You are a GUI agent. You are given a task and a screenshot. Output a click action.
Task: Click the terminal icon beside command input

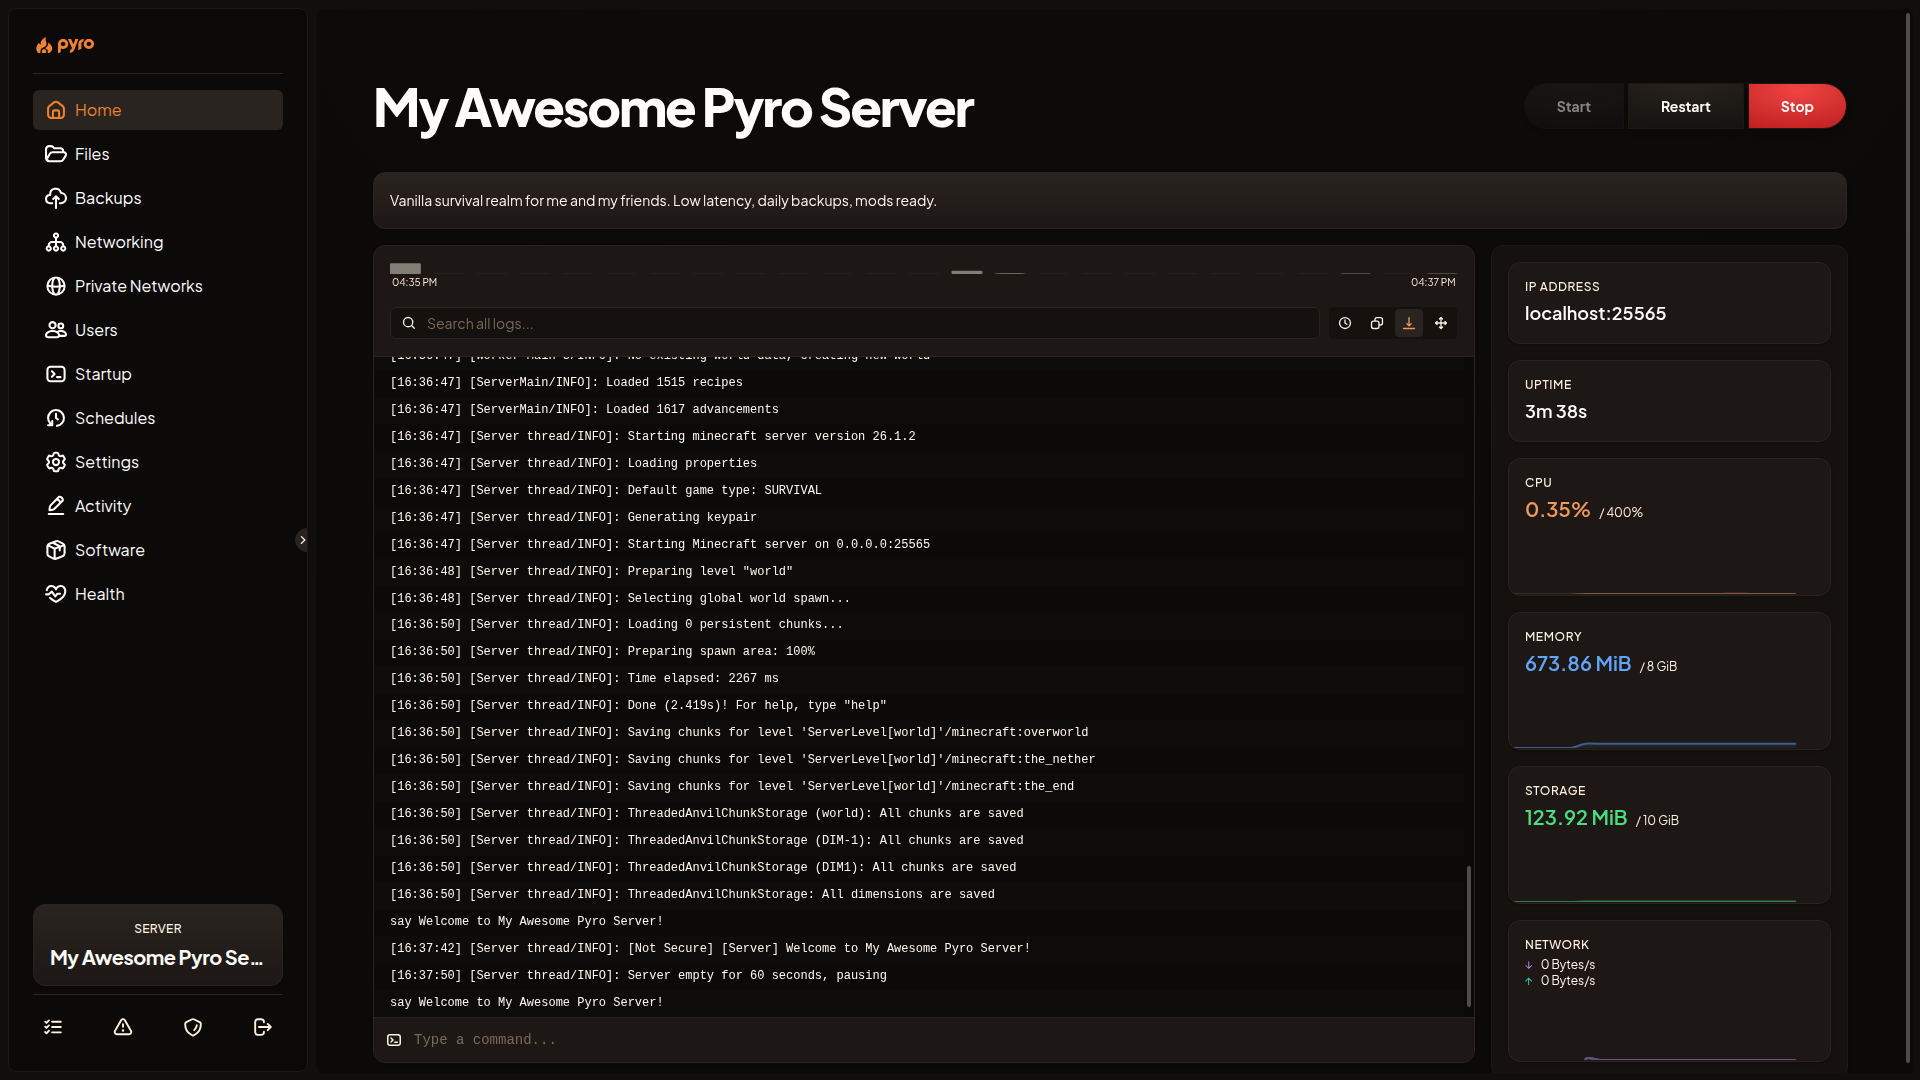tap(394, 1040)
